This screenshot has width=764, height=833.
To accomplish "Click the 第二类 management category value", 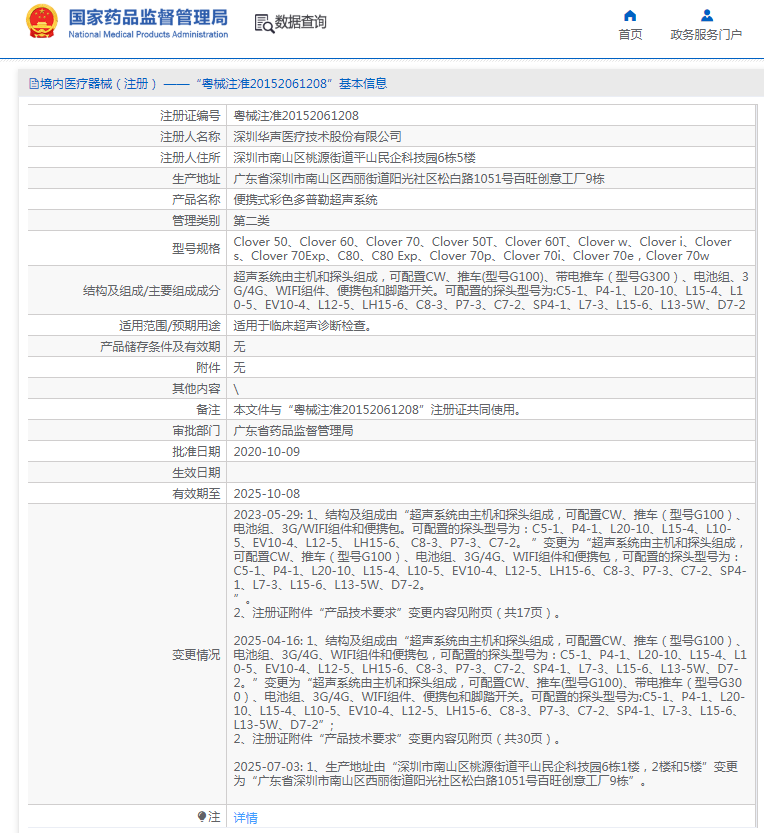I will 251,220.
